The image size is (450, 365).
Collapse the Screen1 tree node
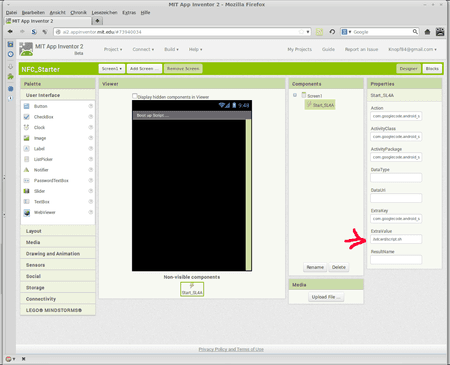coord(295,95)
